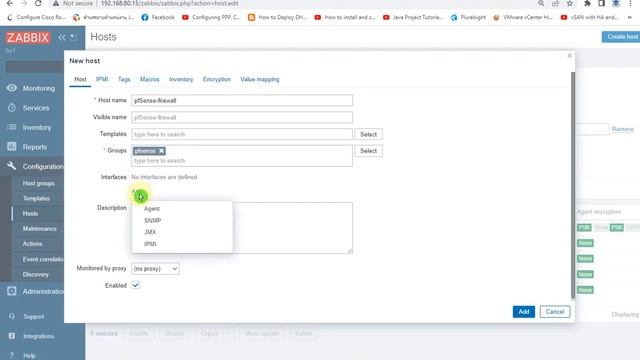The height and width of the screenshot is (360, 640).
Task: Click the sidebar hide icon beside chevrons
Action: pos(74,38)
